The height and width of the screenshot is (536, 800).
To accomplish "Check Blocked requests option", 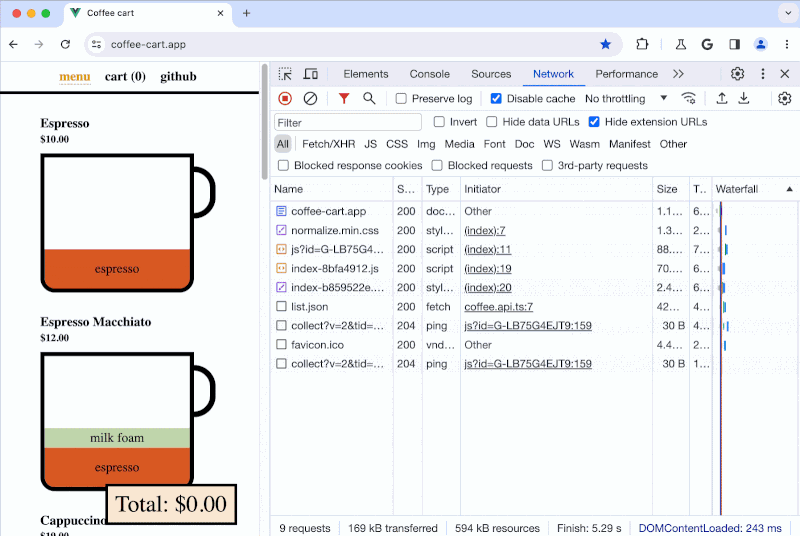I will click(x=437, y=165).
